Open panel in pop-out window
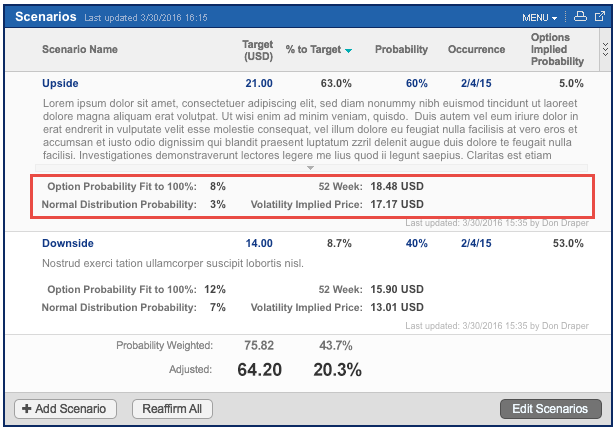The height and width of the screenshot is (429, 614). click(x=598, y=17)
